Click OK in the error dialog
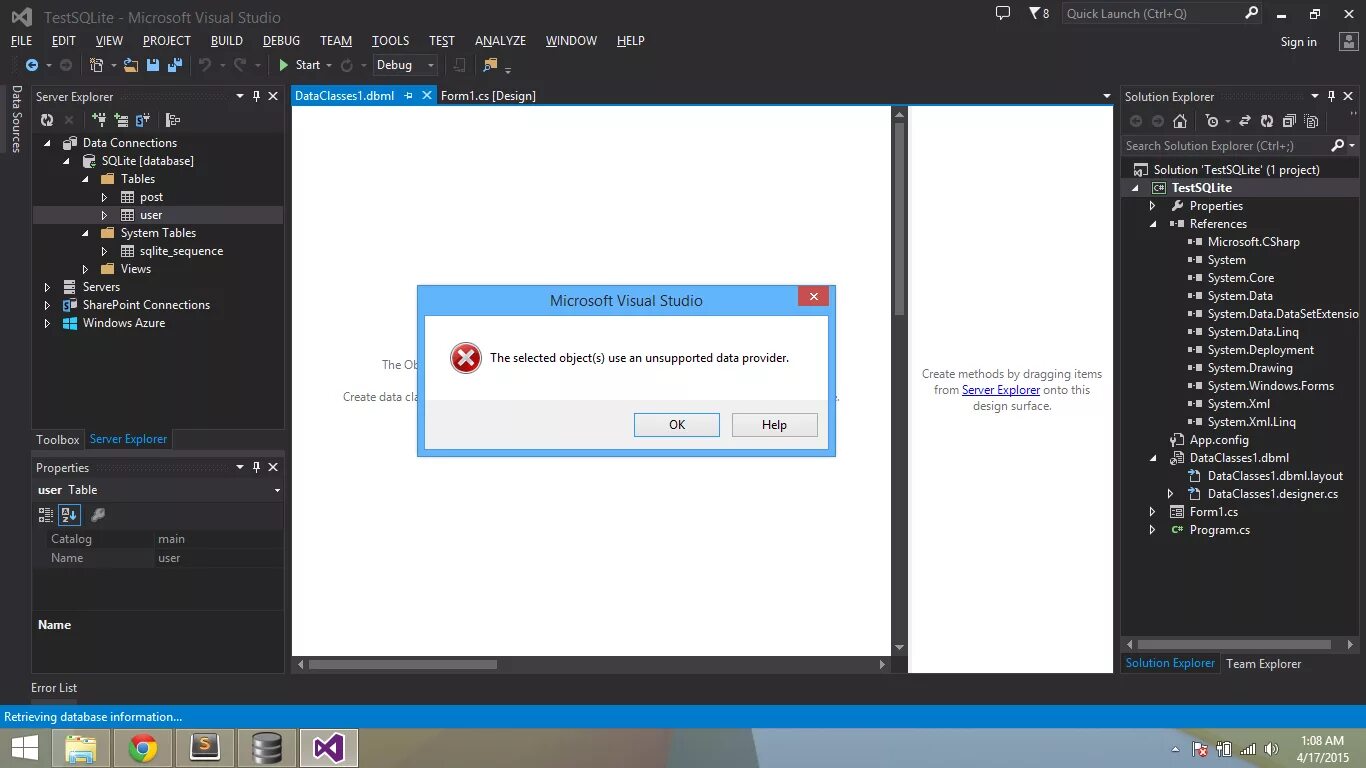This screenshot has width=1366, height=768. point(677,425)
